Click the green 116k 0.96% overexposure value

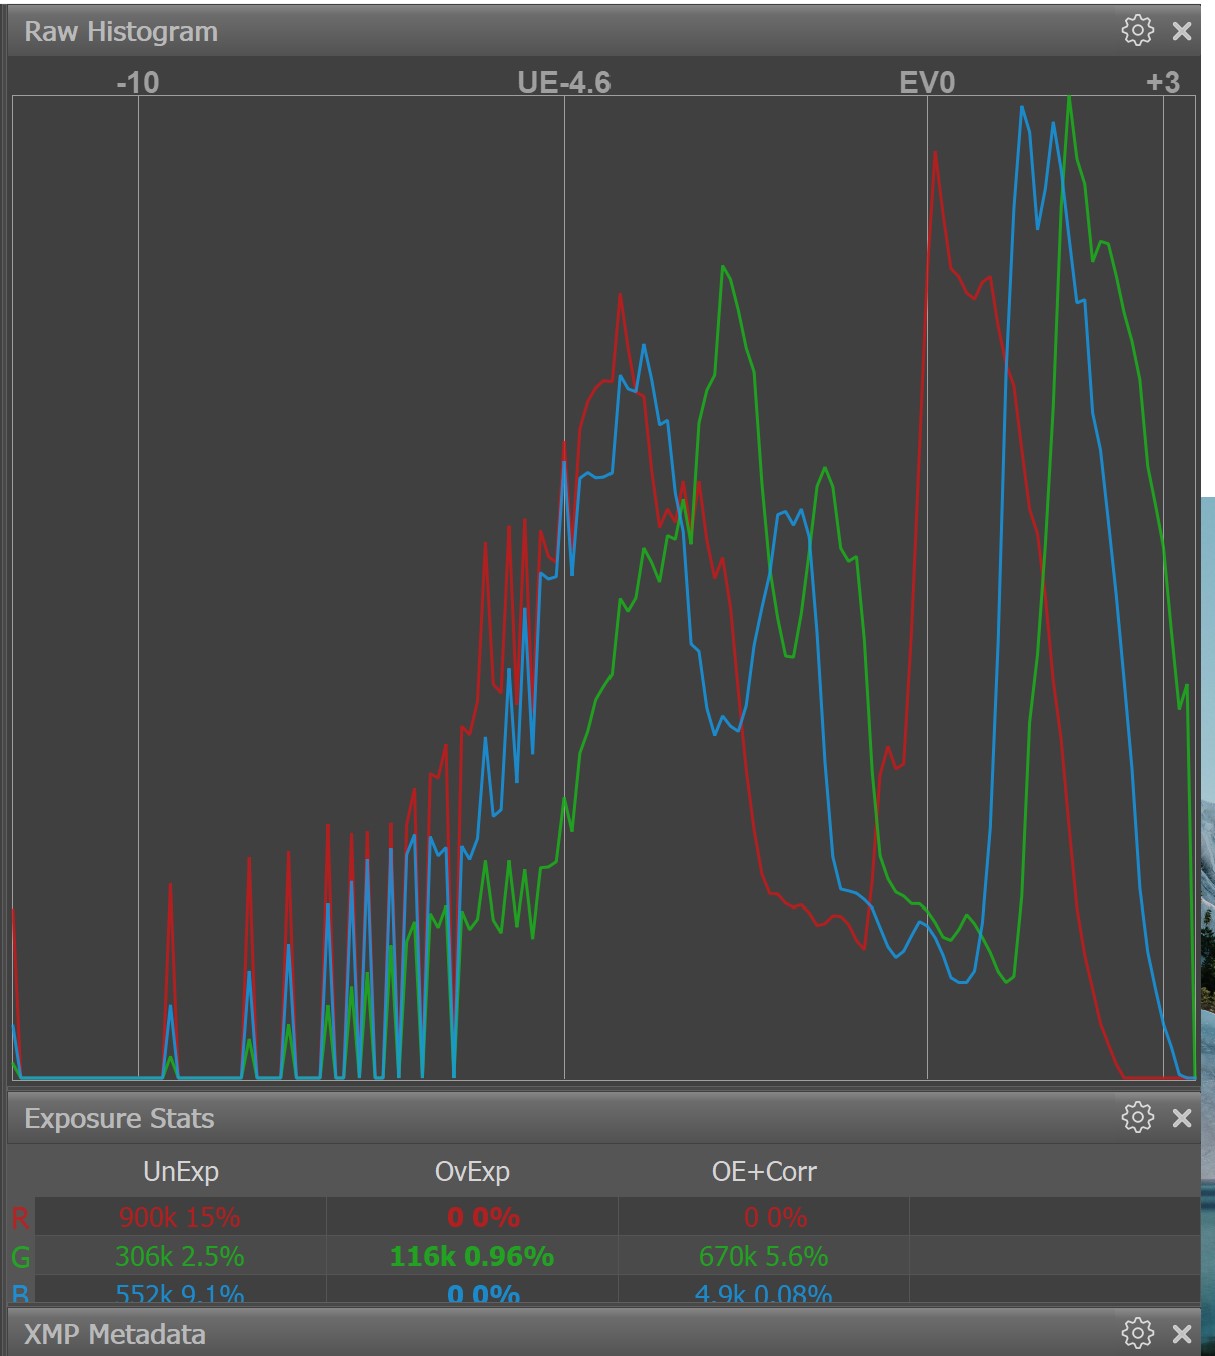click(472, 1256)
